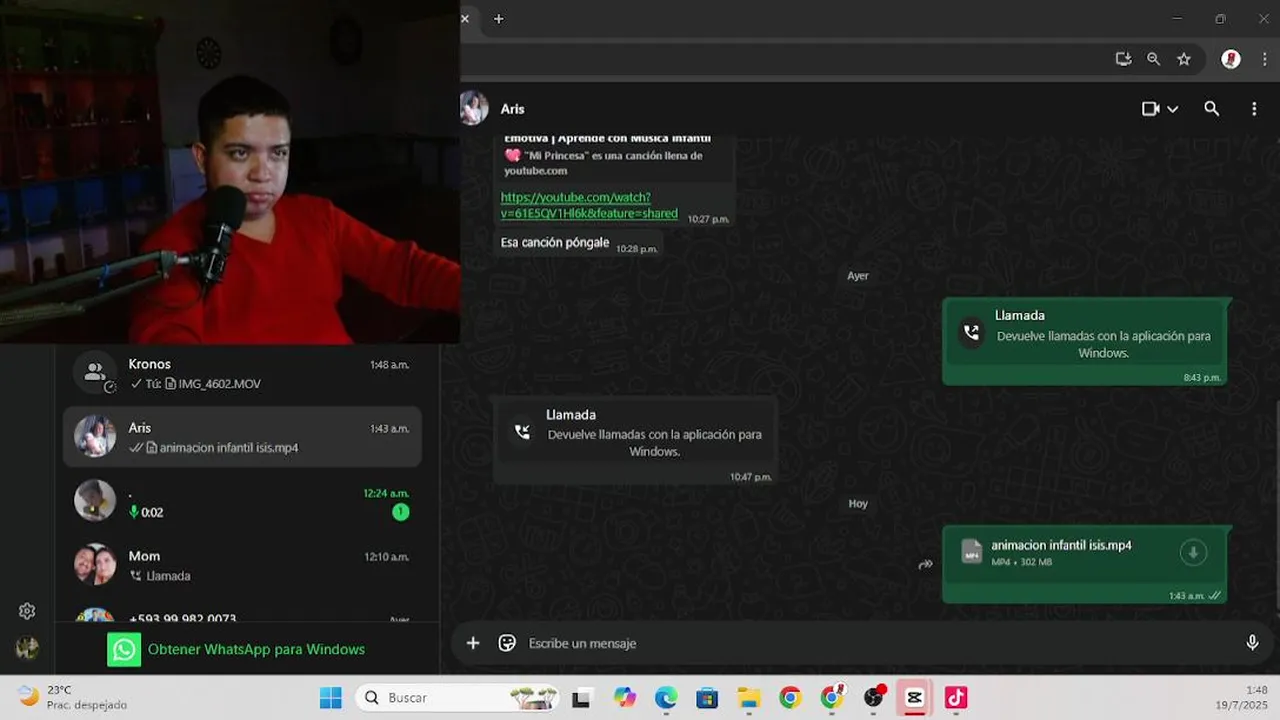The image size is (1280, 720).
Task: Open the attach plus button
Action: click(x=473, y=643)
